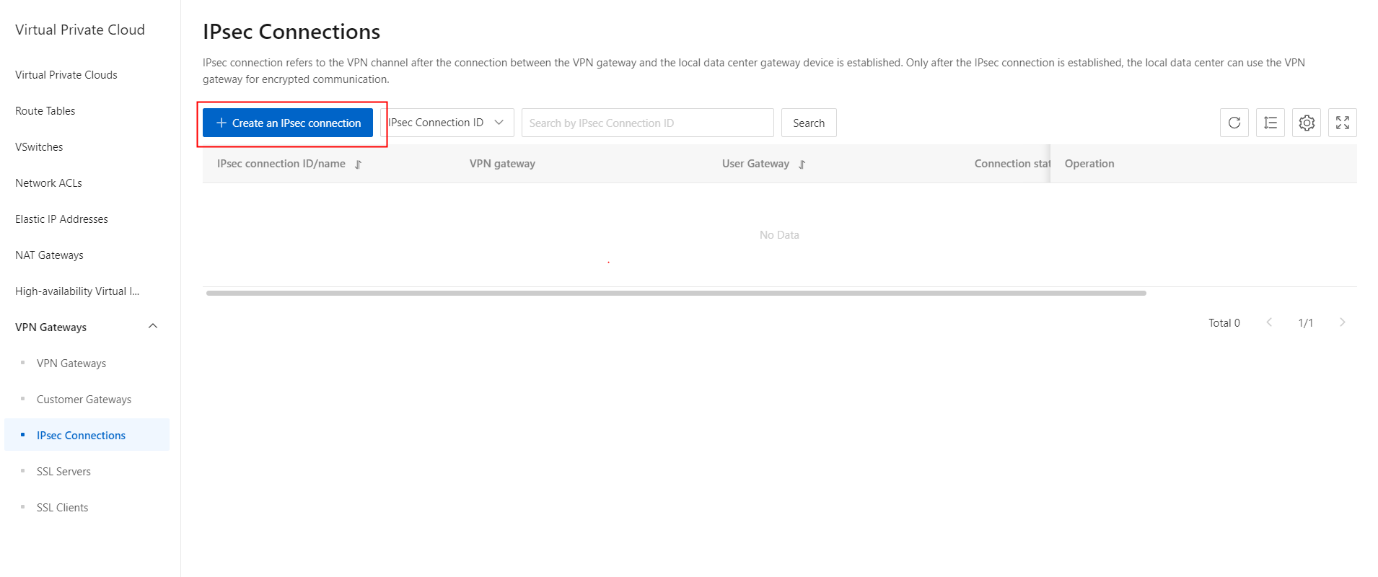1378x577 pixels.
Task: Click the 1/1 page indicator
Action: 1306,323
